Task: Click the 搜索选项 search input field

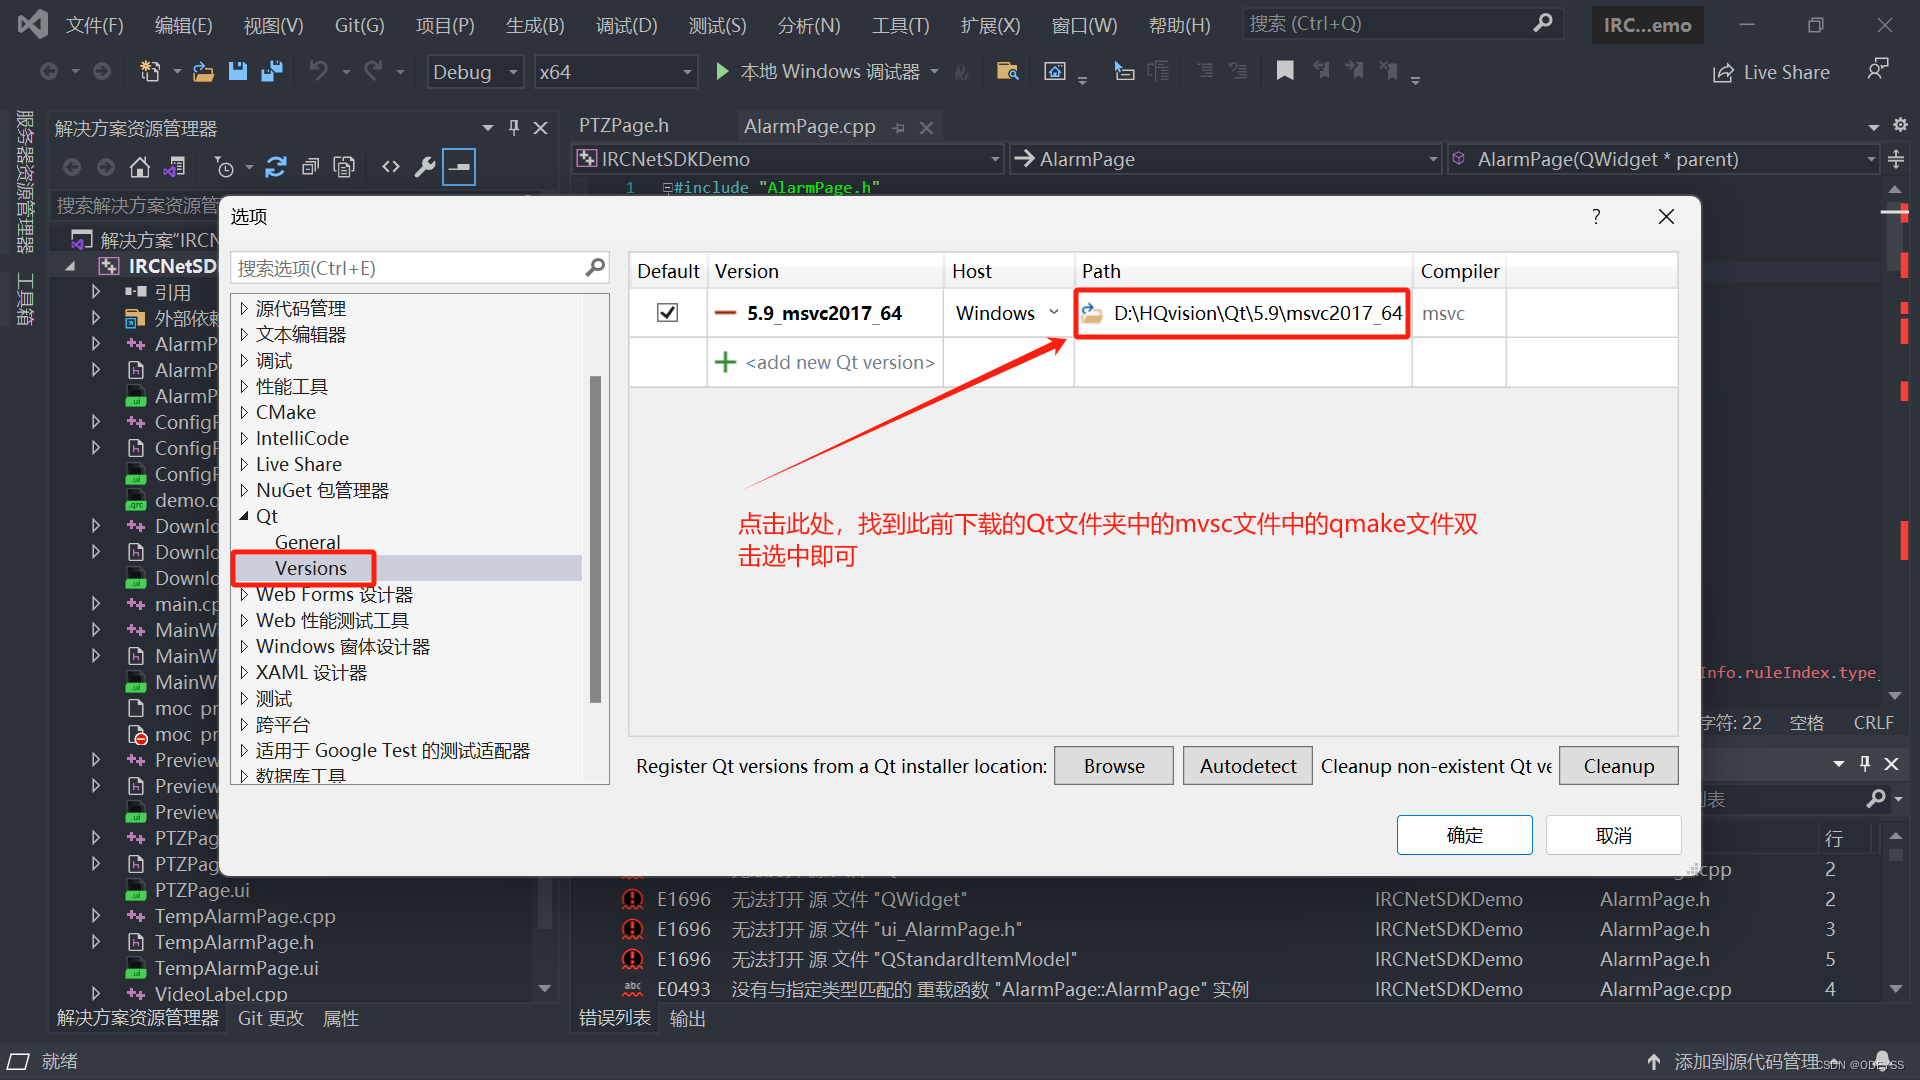Action: coord(408,268)
